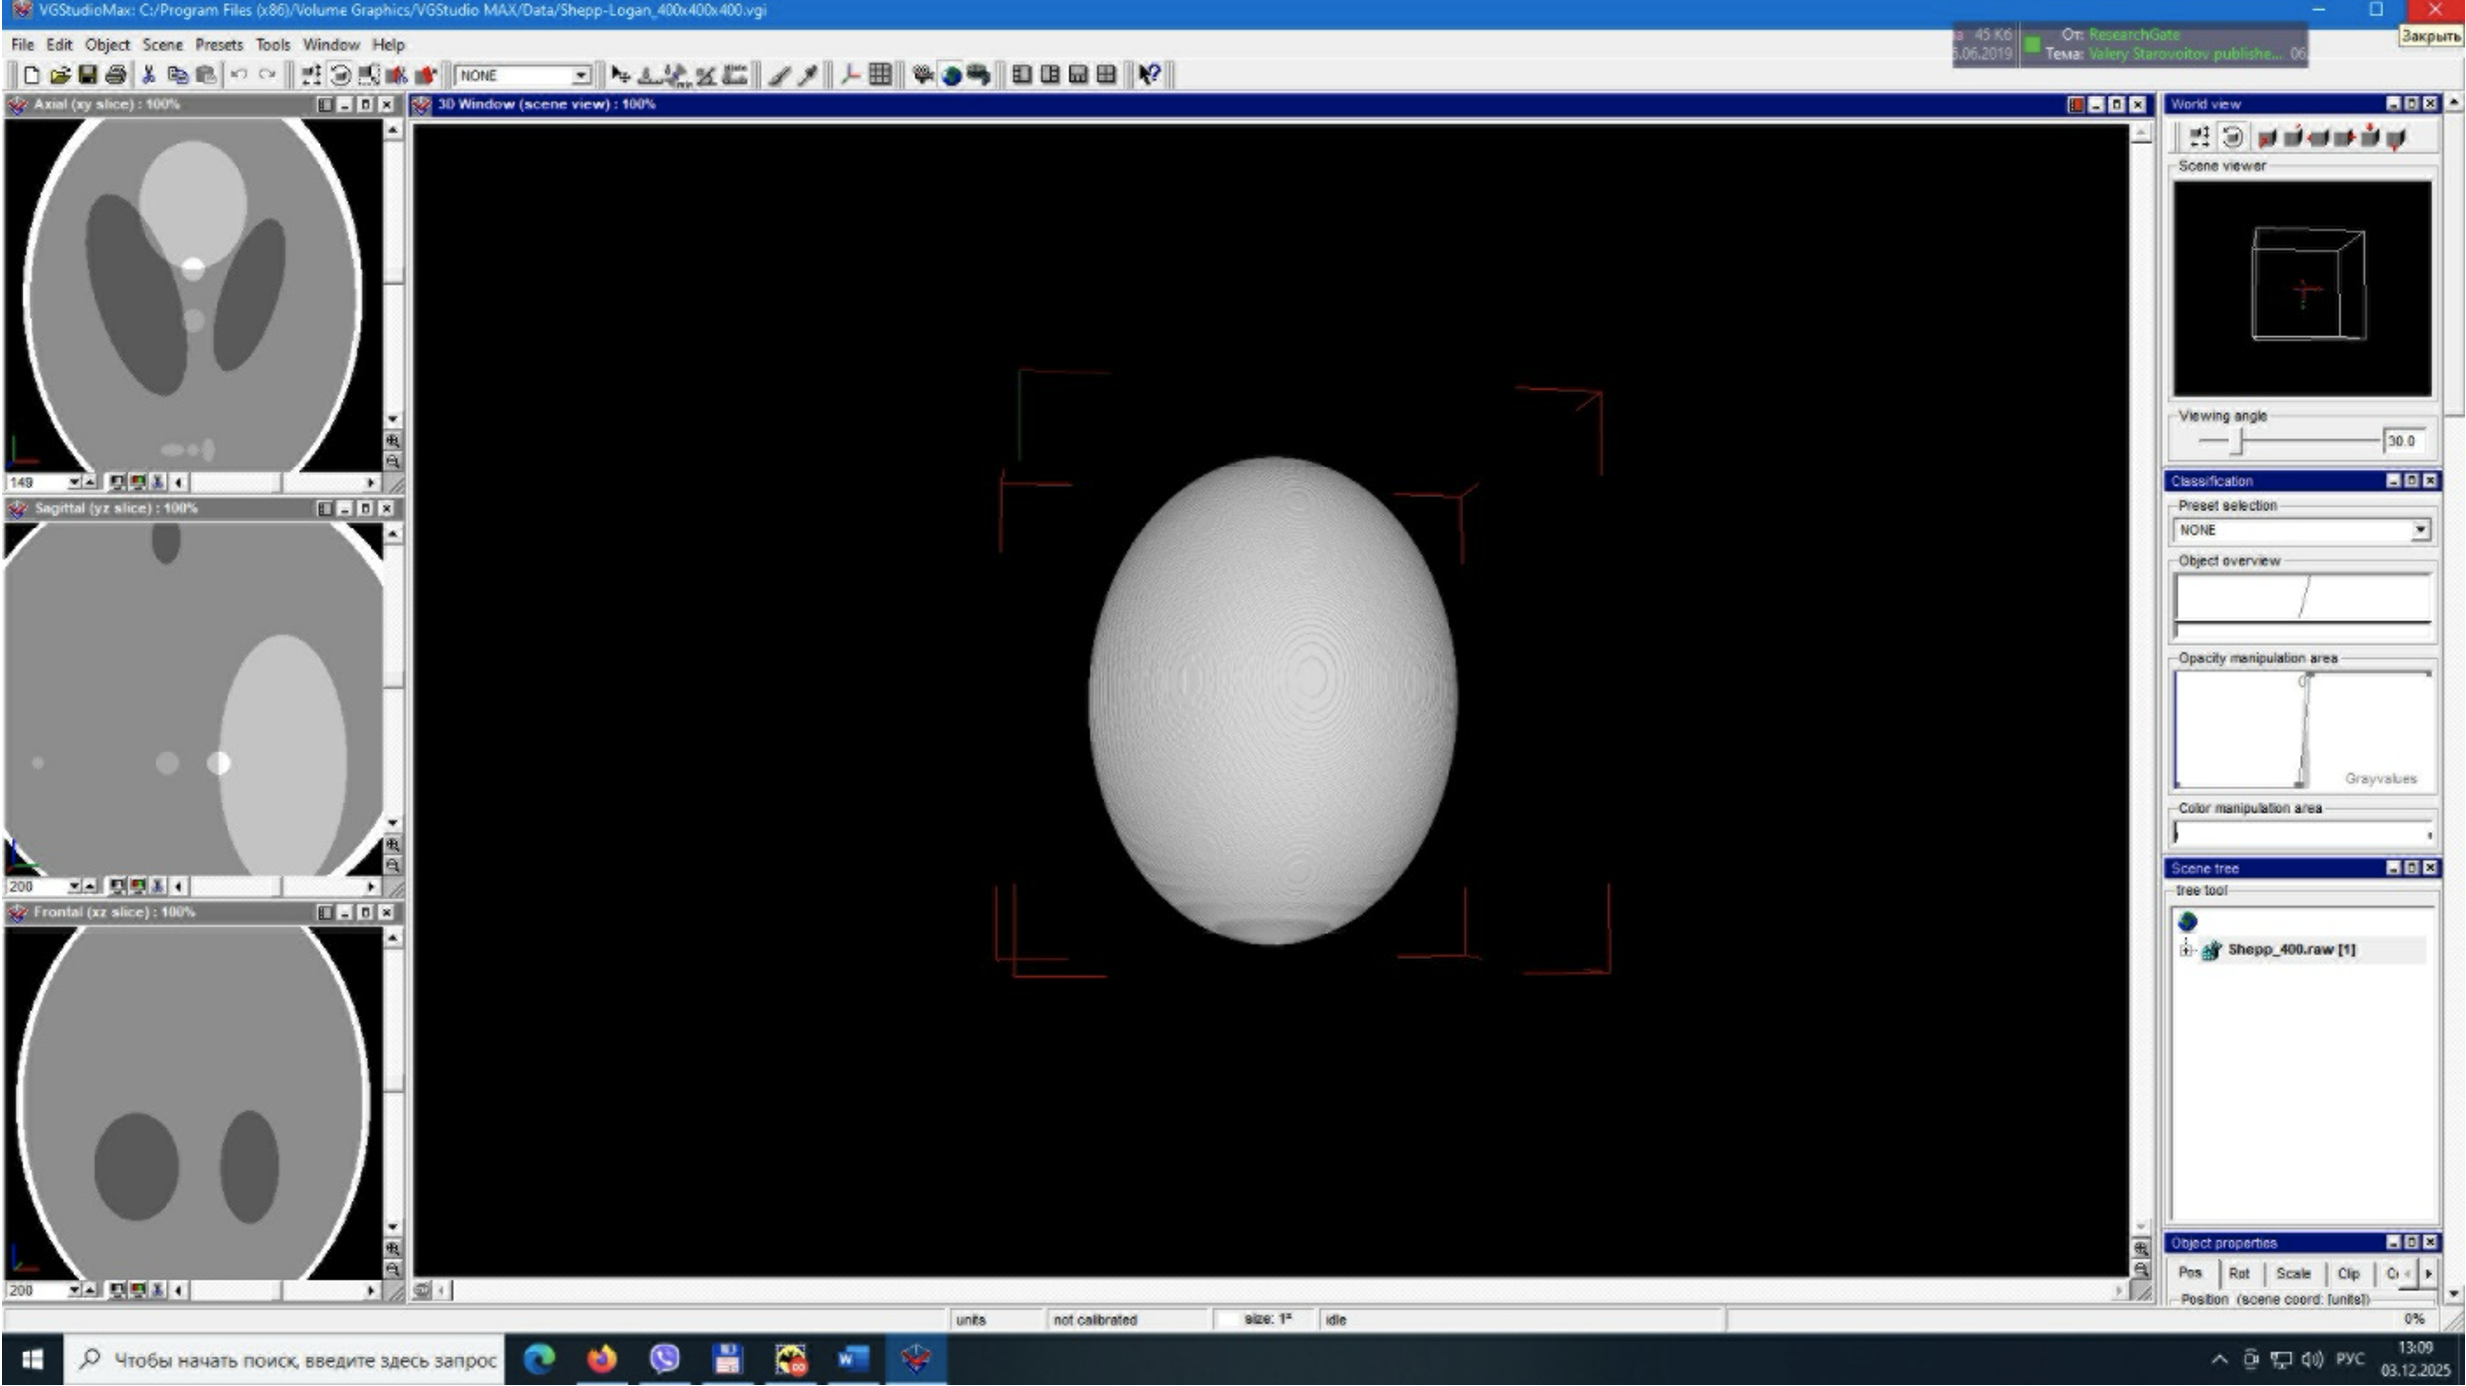Click the four-pane window layout icon
The image size is (2466, 1386).
coord(1106,75)
